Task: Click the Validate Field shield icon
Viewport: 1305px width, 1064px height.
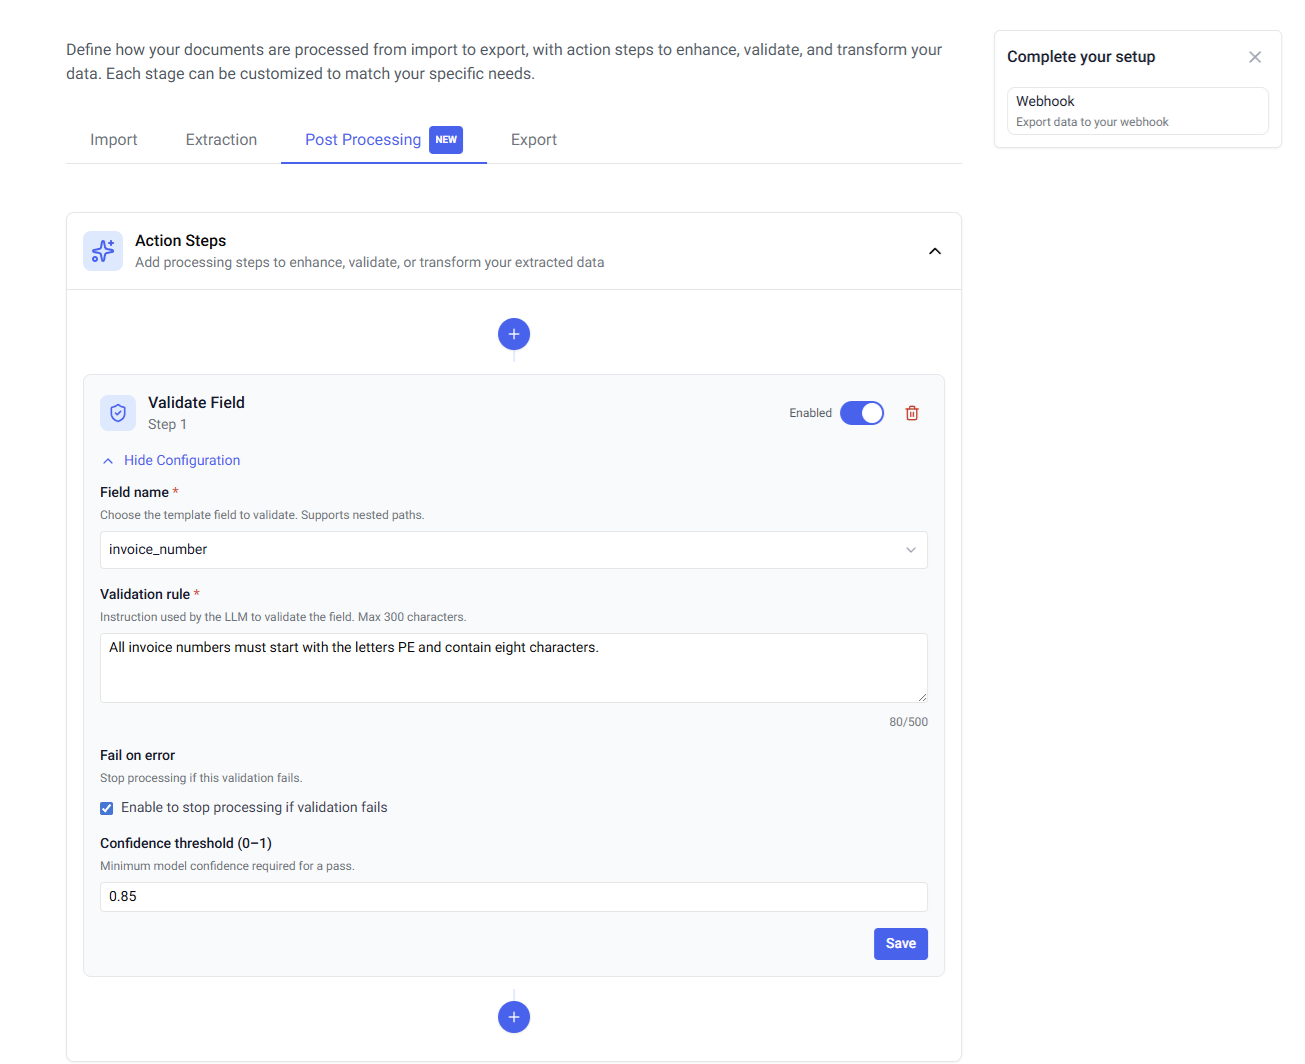Action: click(x=118, y=413)
